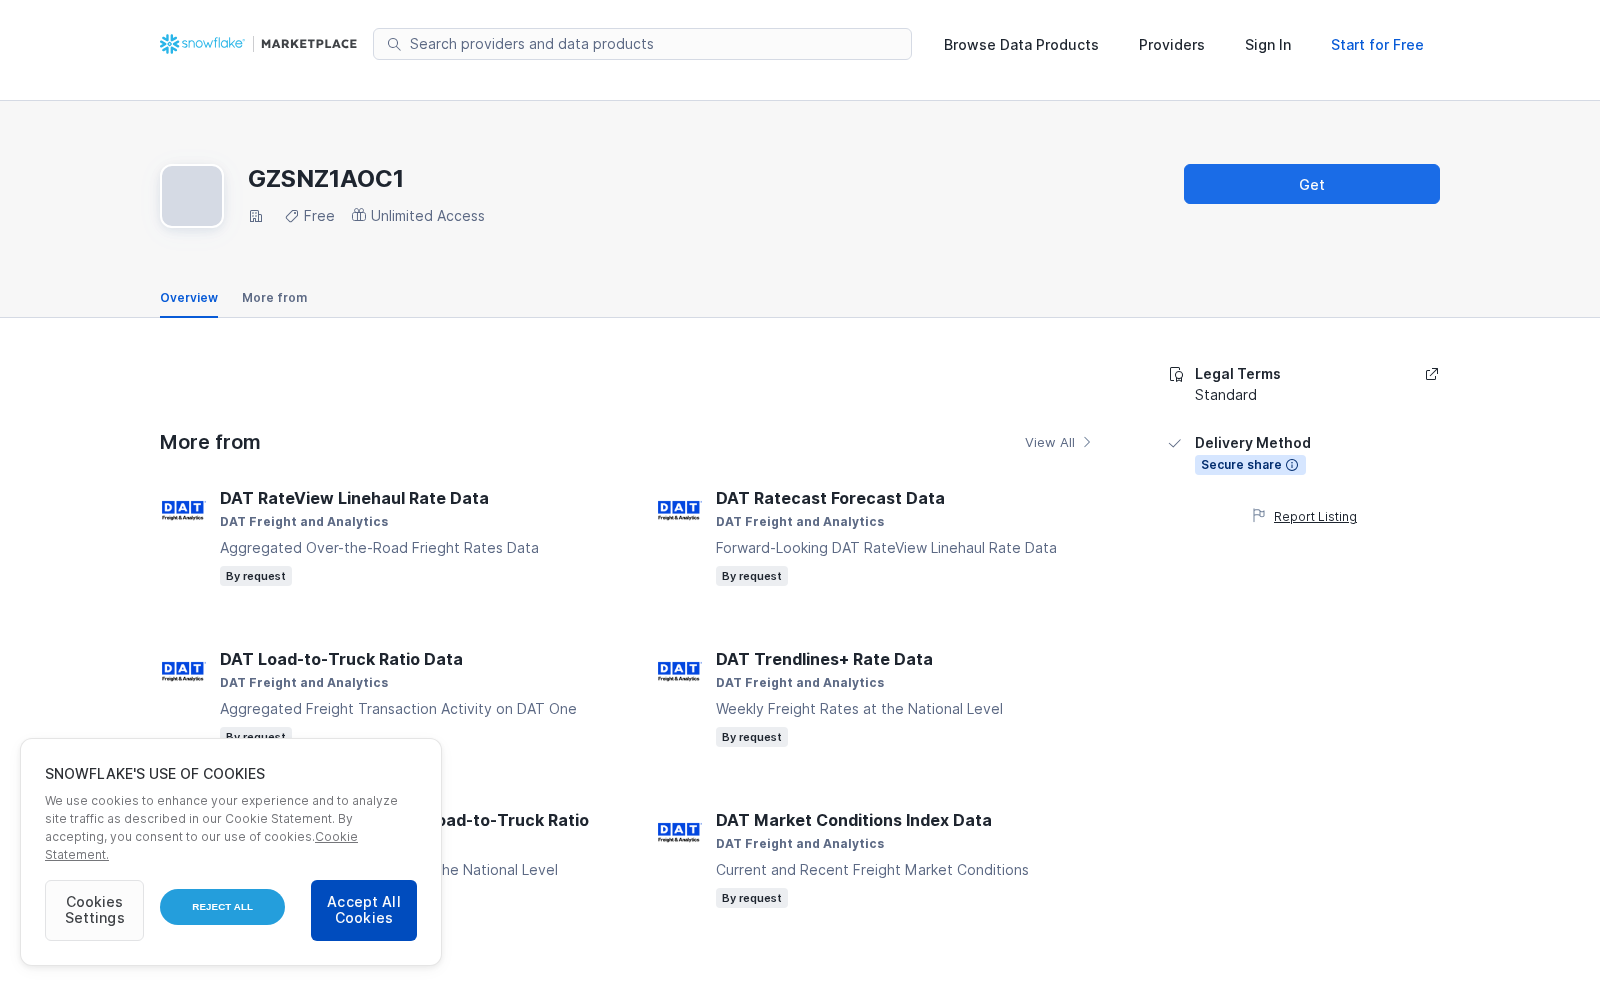Click the Standard text under Legal Terms

coord(1226,395)
